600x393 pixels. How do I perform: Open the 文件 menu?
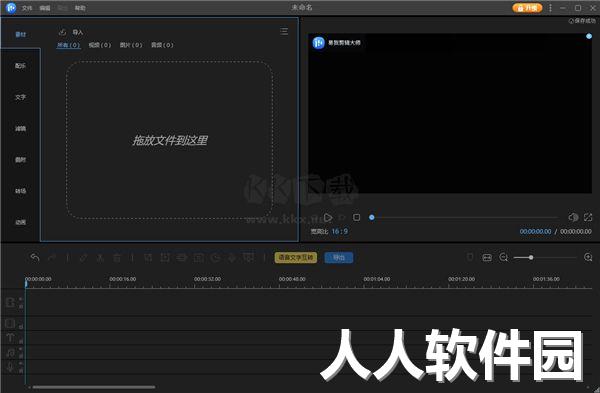[x=27, y=8]
